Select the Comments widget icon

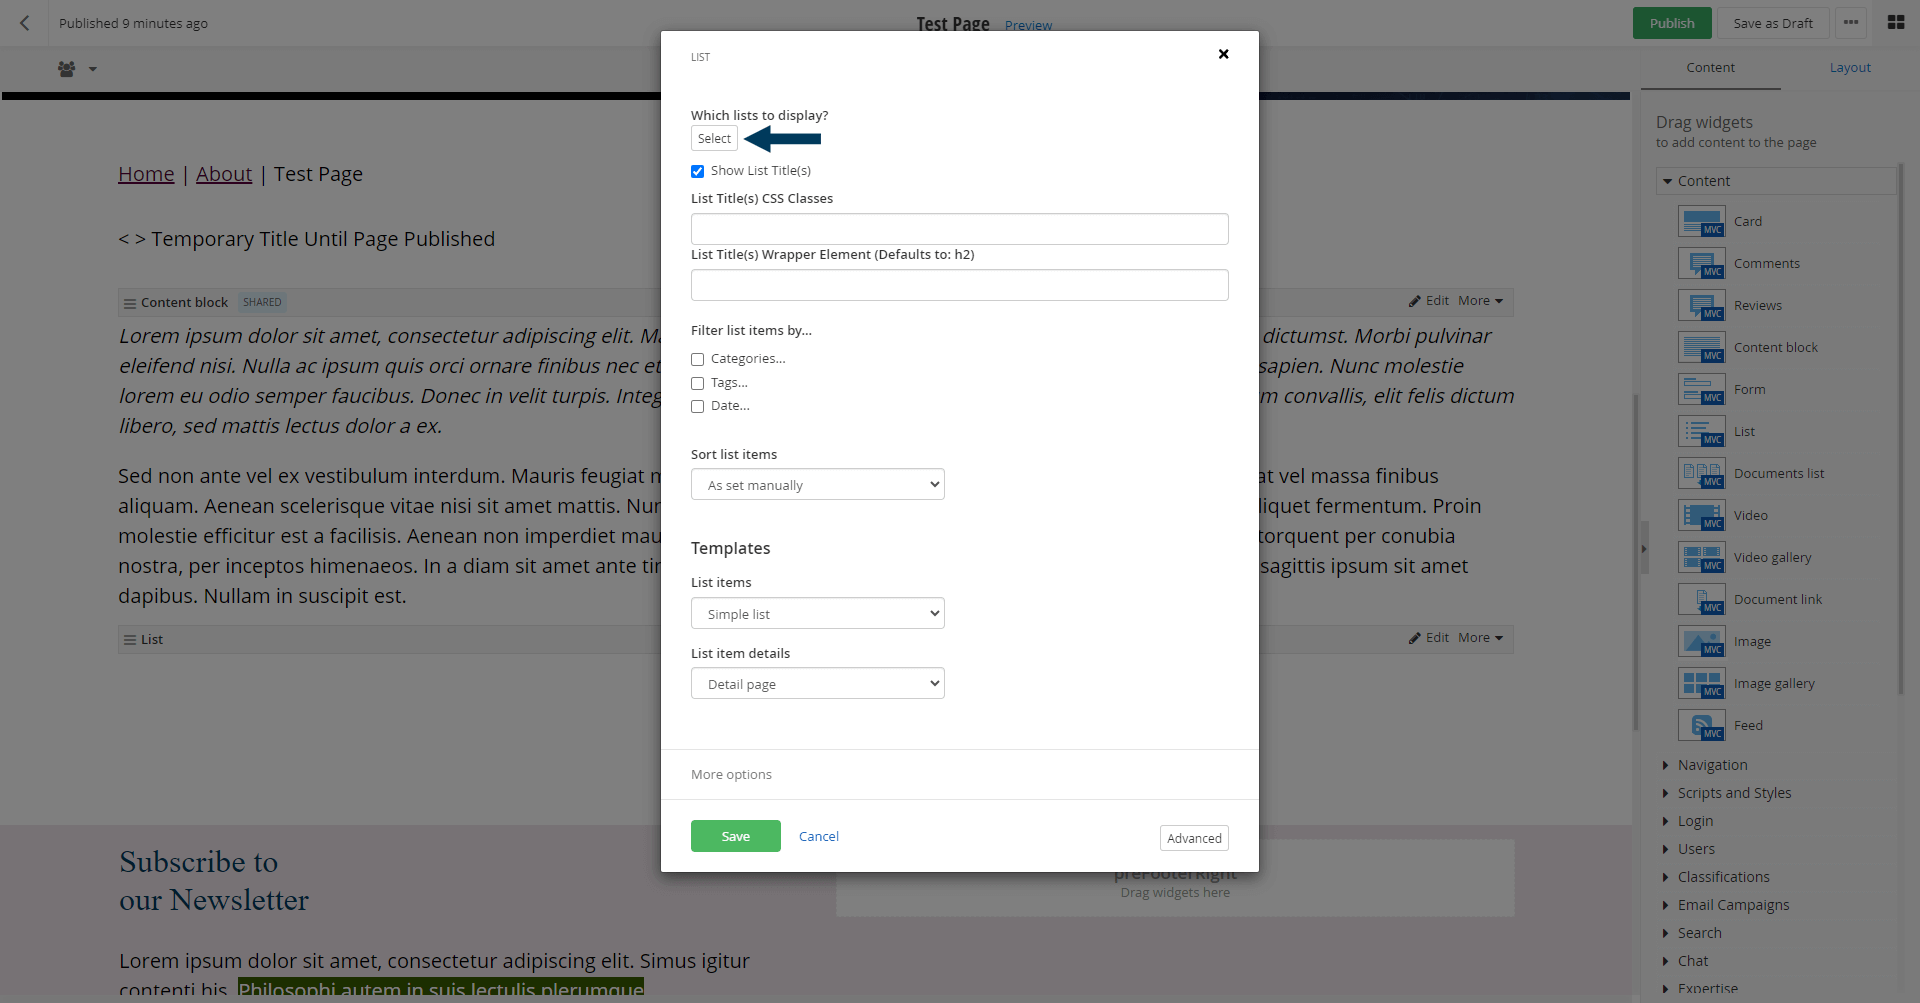pyautogui.click(x=1701, y=263)
